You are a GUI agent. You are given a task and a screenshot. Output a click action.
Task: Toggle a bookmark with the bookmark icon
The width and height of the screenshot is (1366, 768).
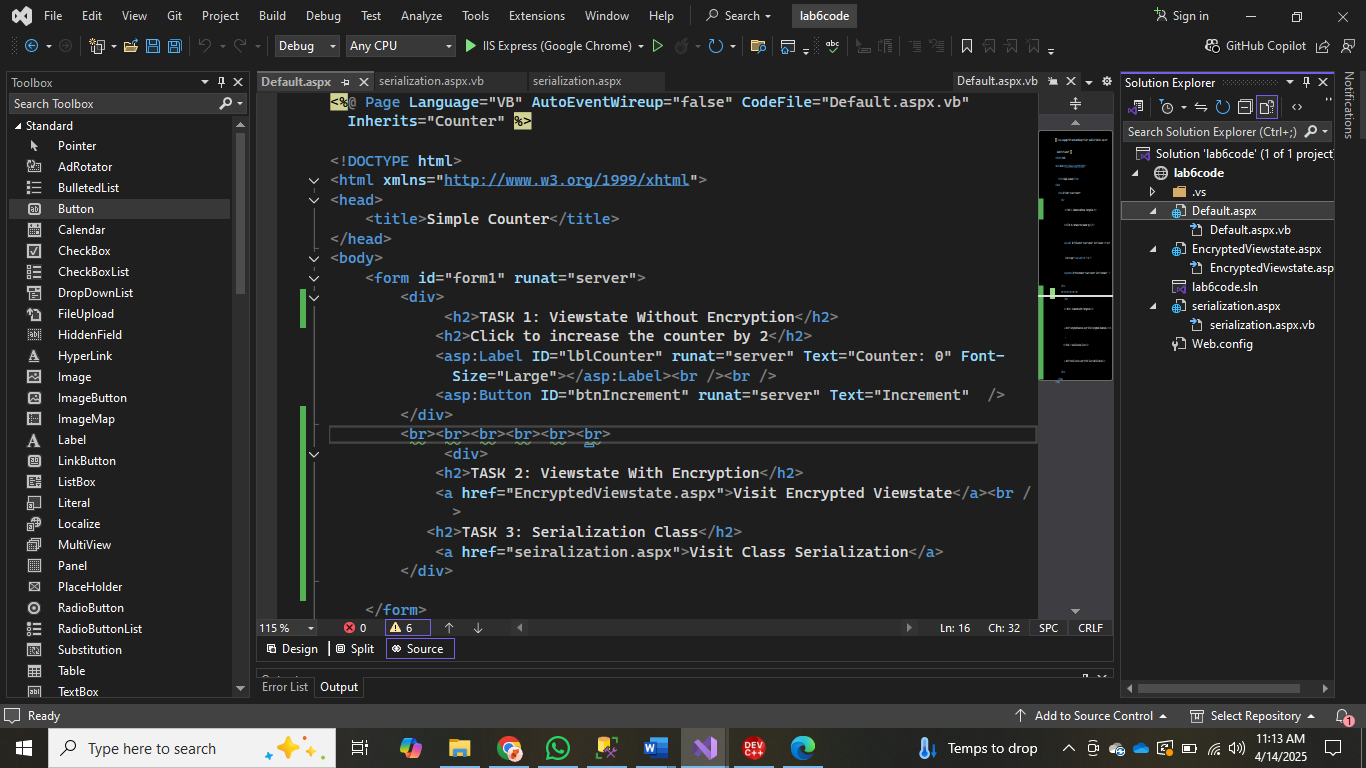pos(967,46)
